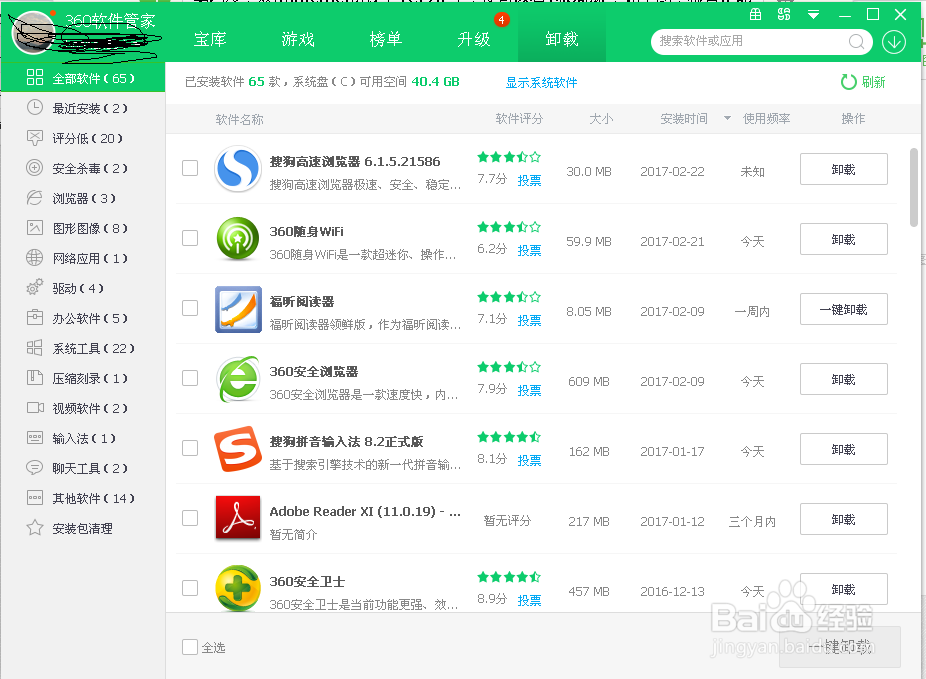Screen dimensions: 926x679
Task: Check the Adobe Reader XI checkbox
Action: click(190, 518)
